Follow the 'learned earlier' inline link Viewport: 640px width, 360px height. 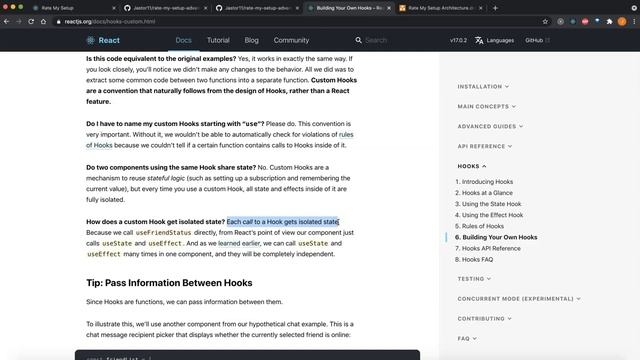239,243
